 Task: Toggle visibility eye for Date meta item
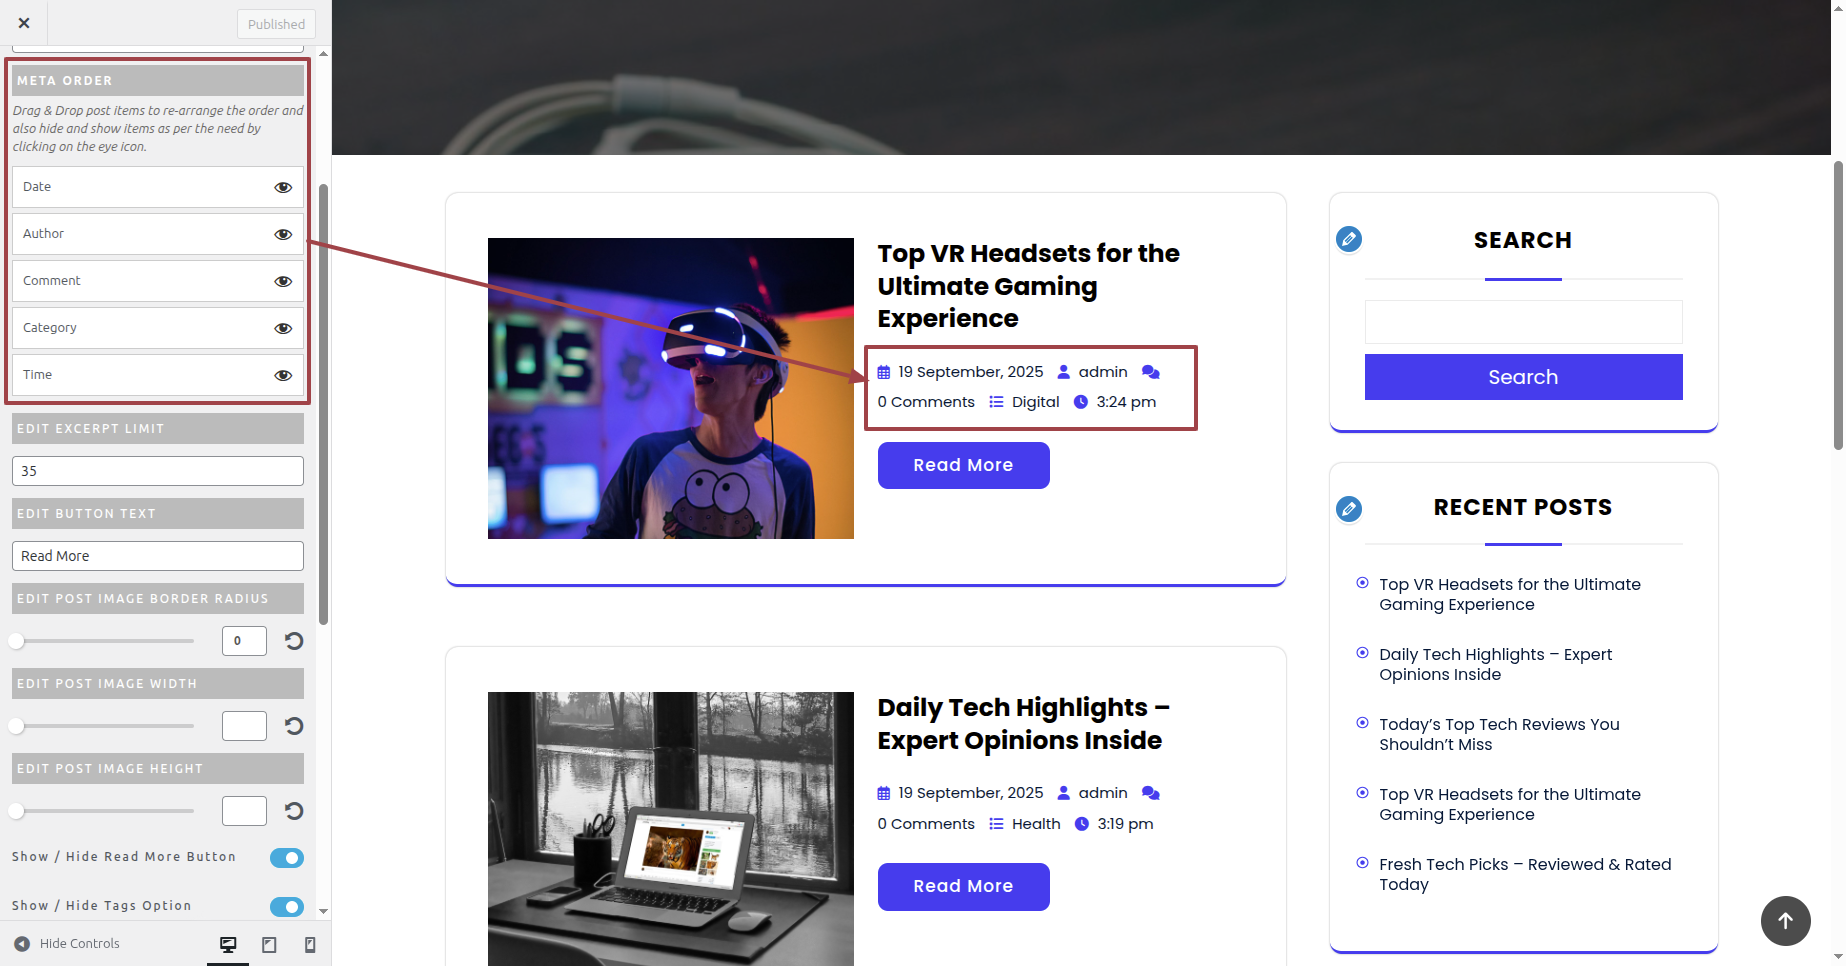[x=283, y=187]
